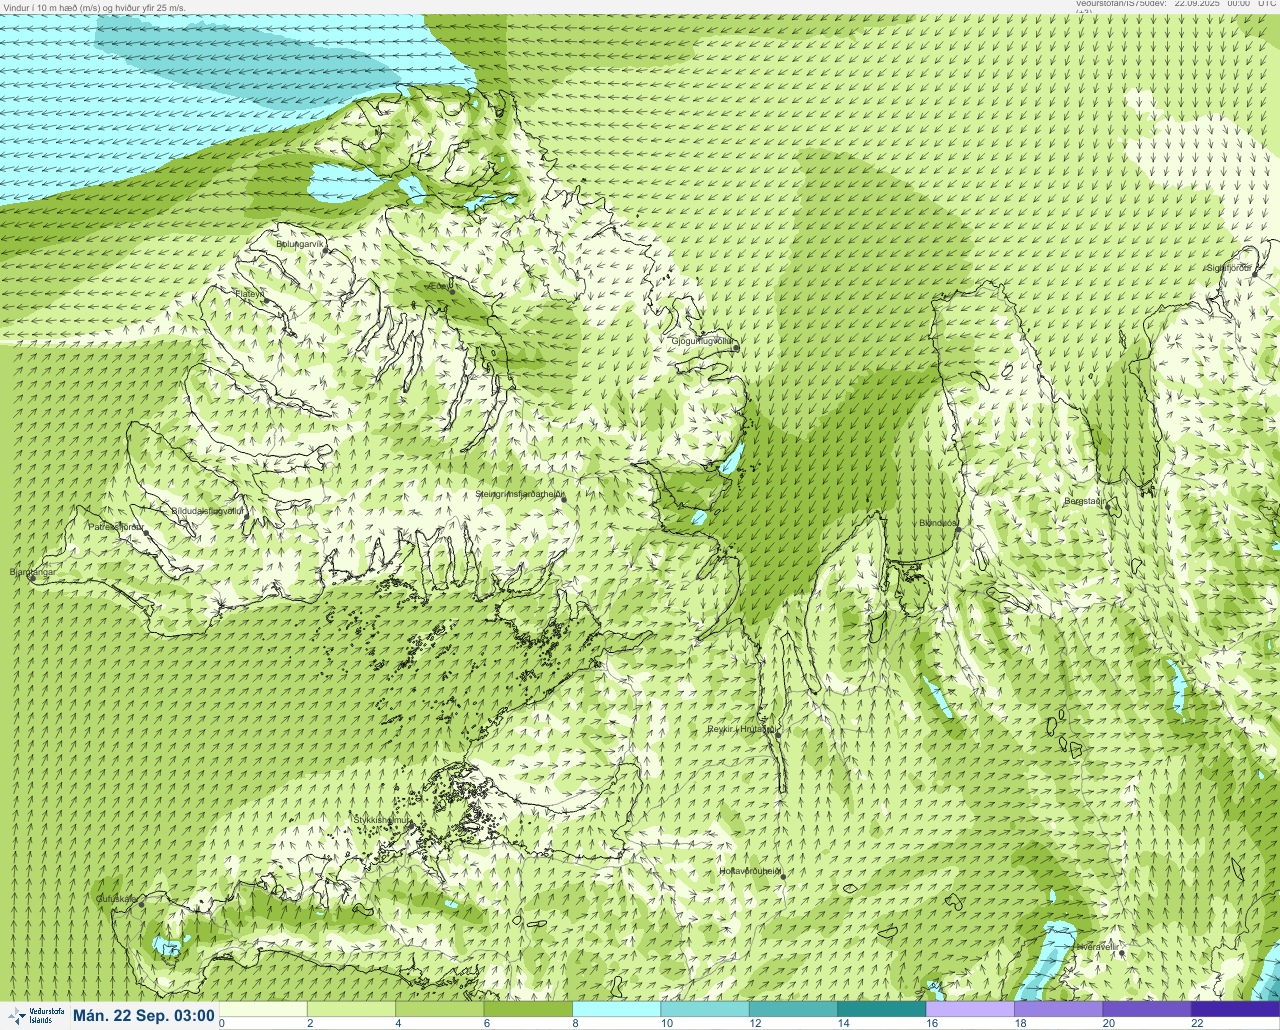Click the Bergstaðir station dot
Screen dimensions: 1280x1030
pos(1108,507)
